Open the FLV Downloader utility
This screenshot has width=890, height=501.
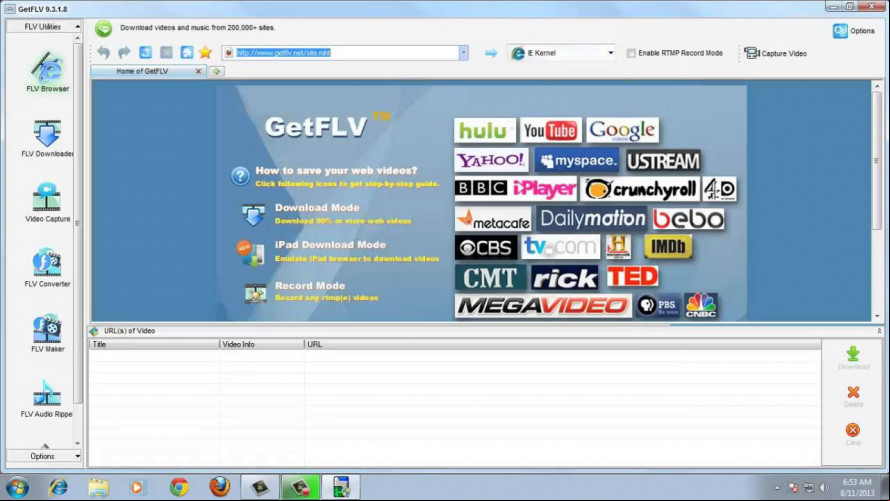(x=47, y=138)
